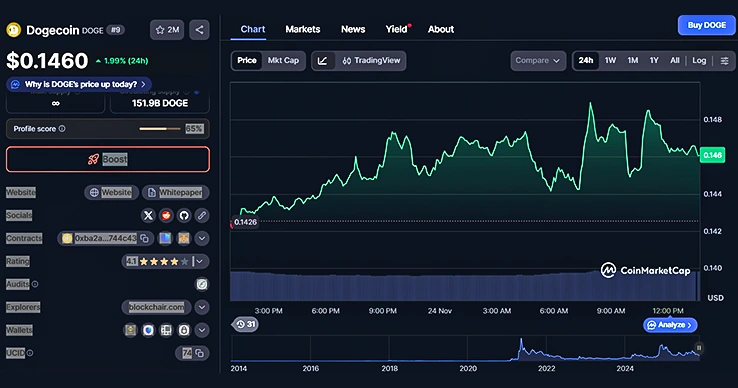Open the Markets tab
The height and width of the screenshot is (388, 738).
point(303,29)
